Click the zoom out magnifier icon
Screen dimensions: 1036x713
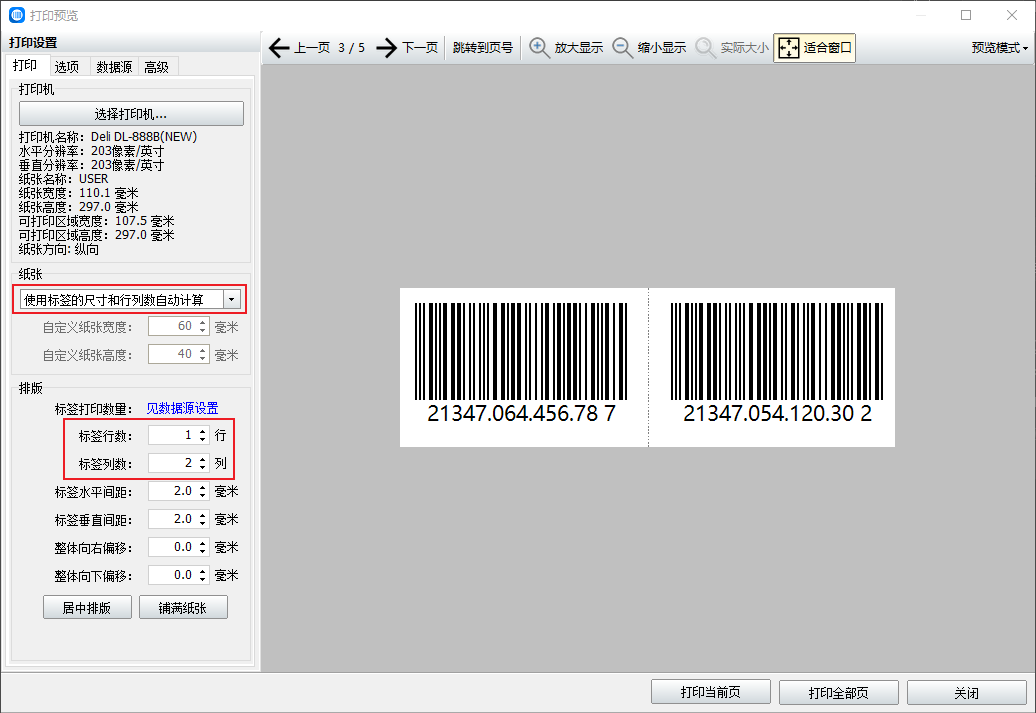(x=622, y=48)
